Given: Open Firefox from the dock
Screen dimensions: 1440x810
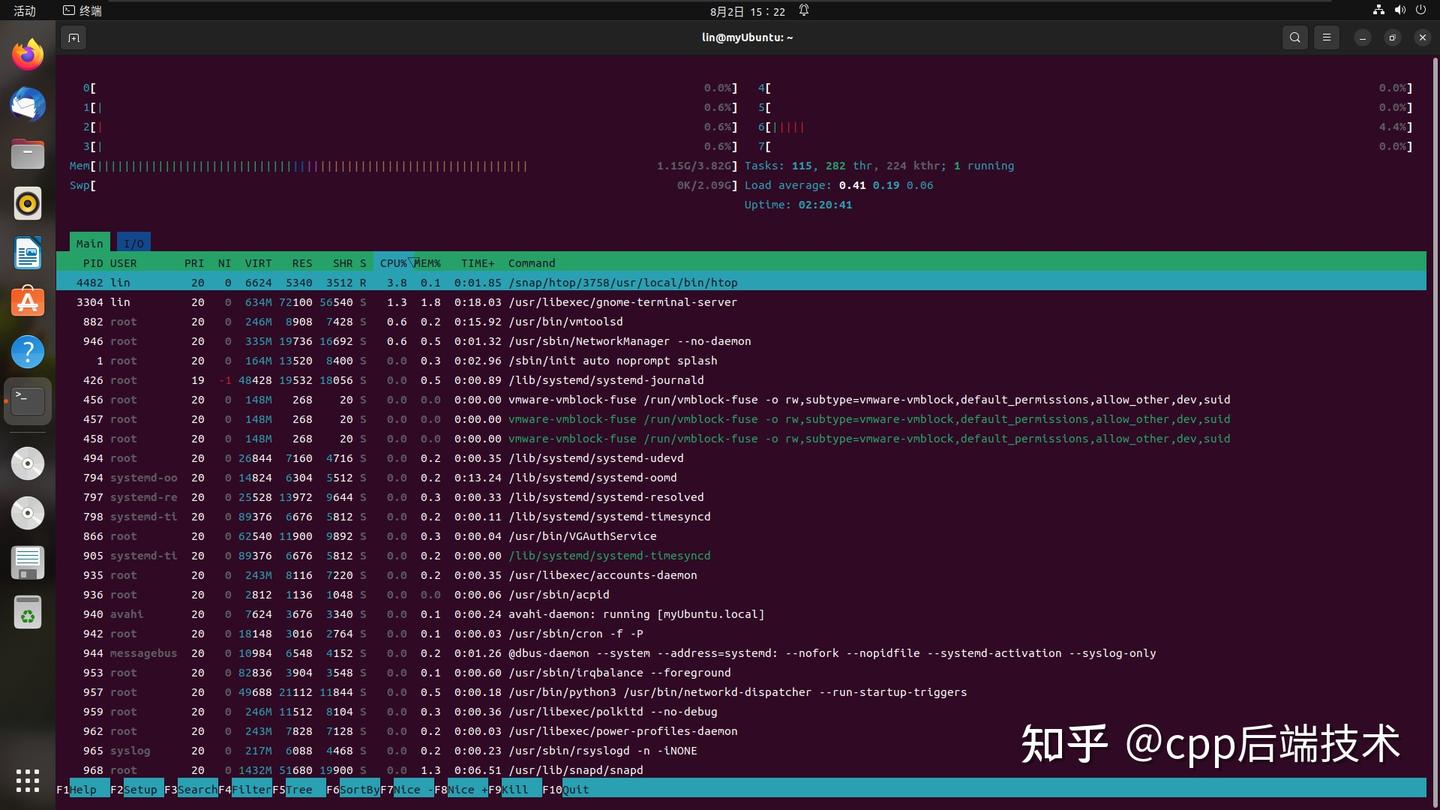Looking at the screenshot, I should pos(27,54).
